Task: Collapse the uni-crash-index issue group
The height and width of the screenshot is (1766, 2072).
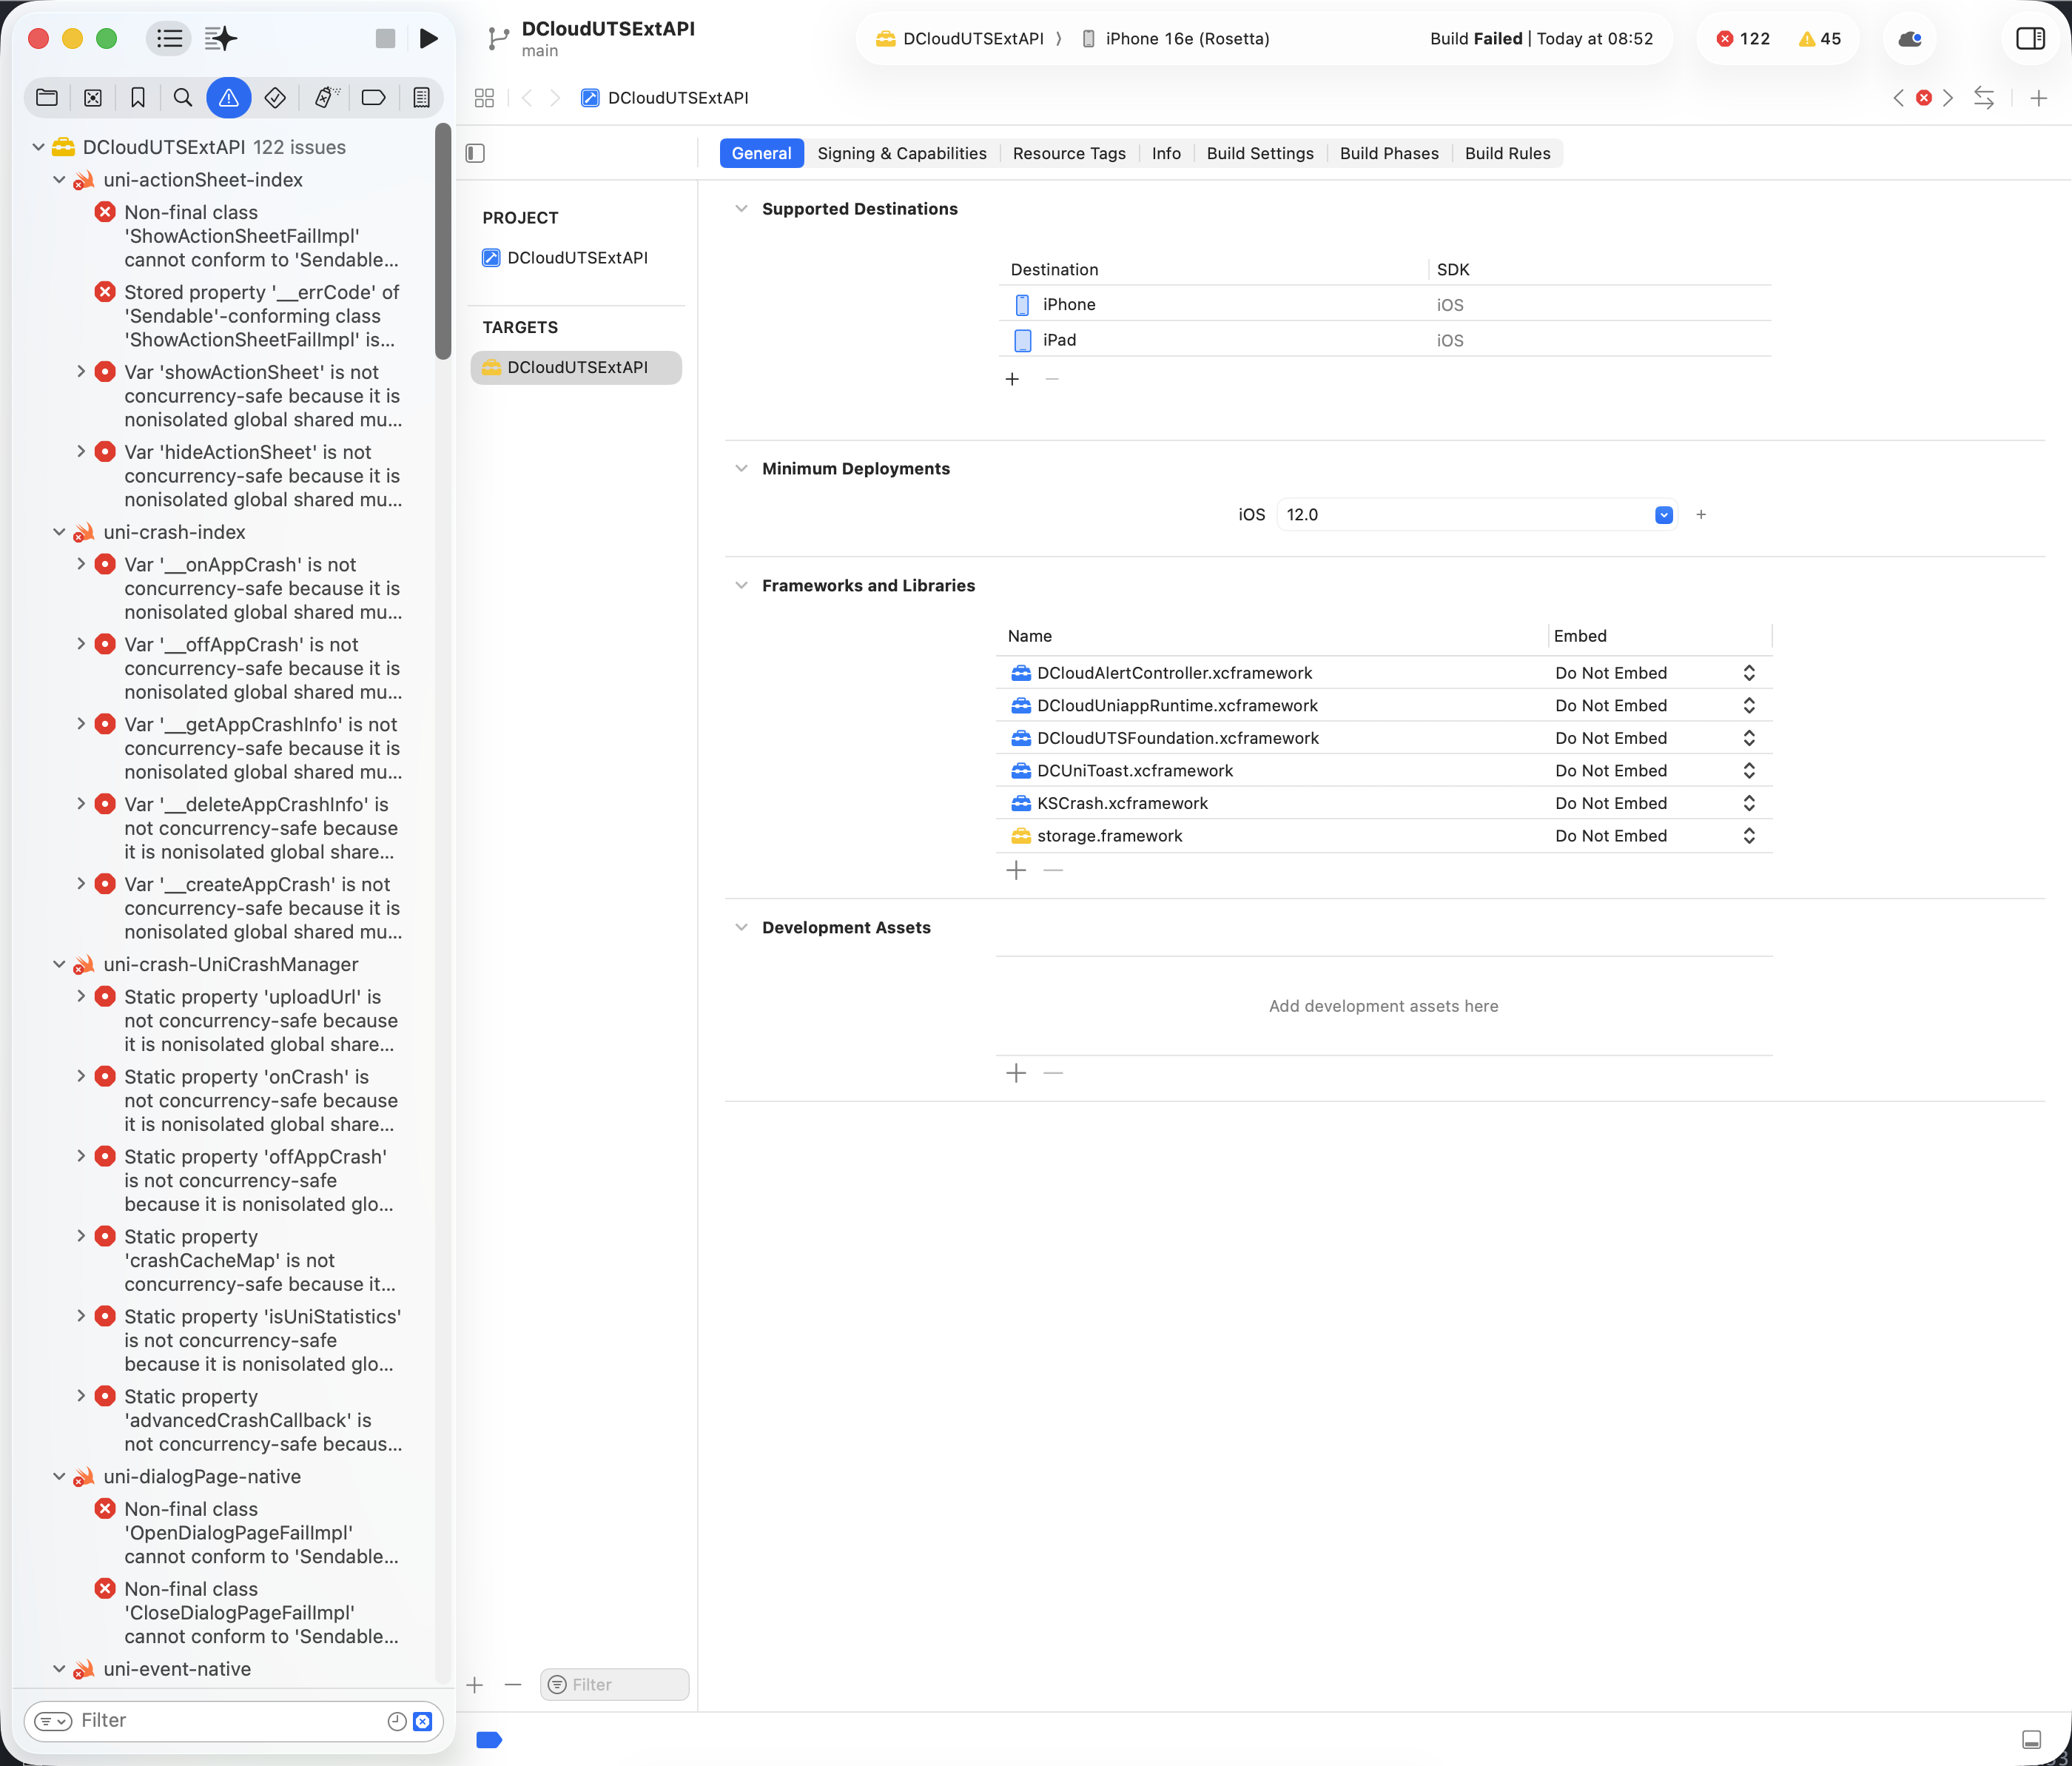Action: click(x=59, y=532)
